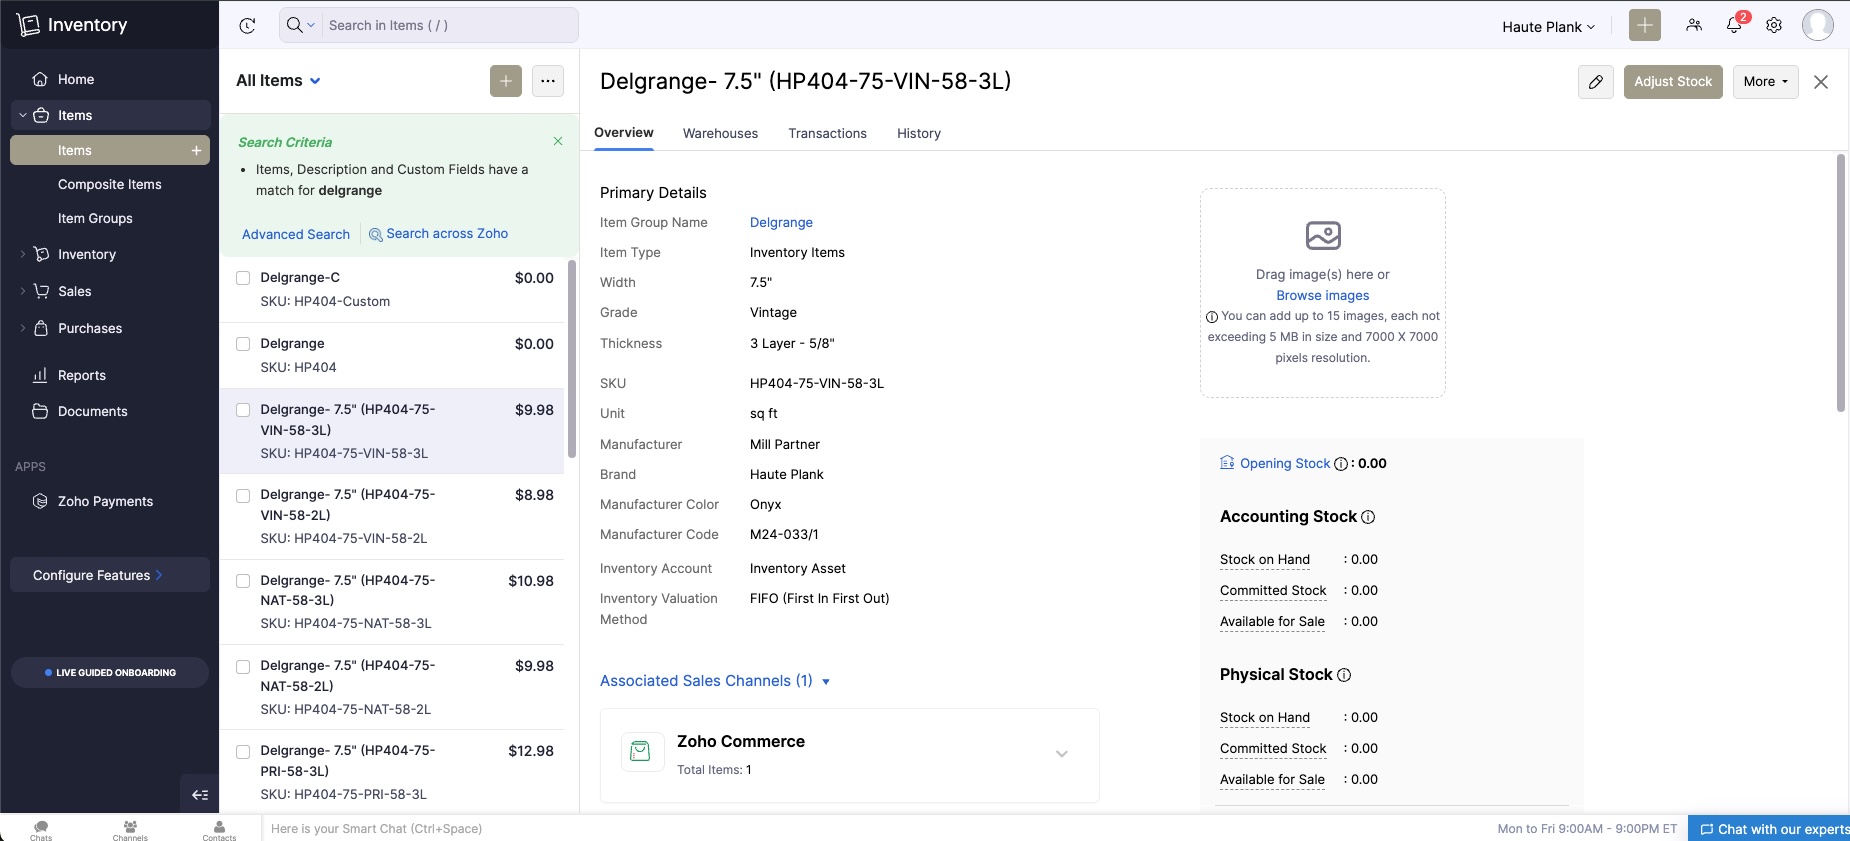Click the quick create plus icon in header
The height and width of the screenshot is (841, 1850).
pyautogui.click(x=1644, y=25)
